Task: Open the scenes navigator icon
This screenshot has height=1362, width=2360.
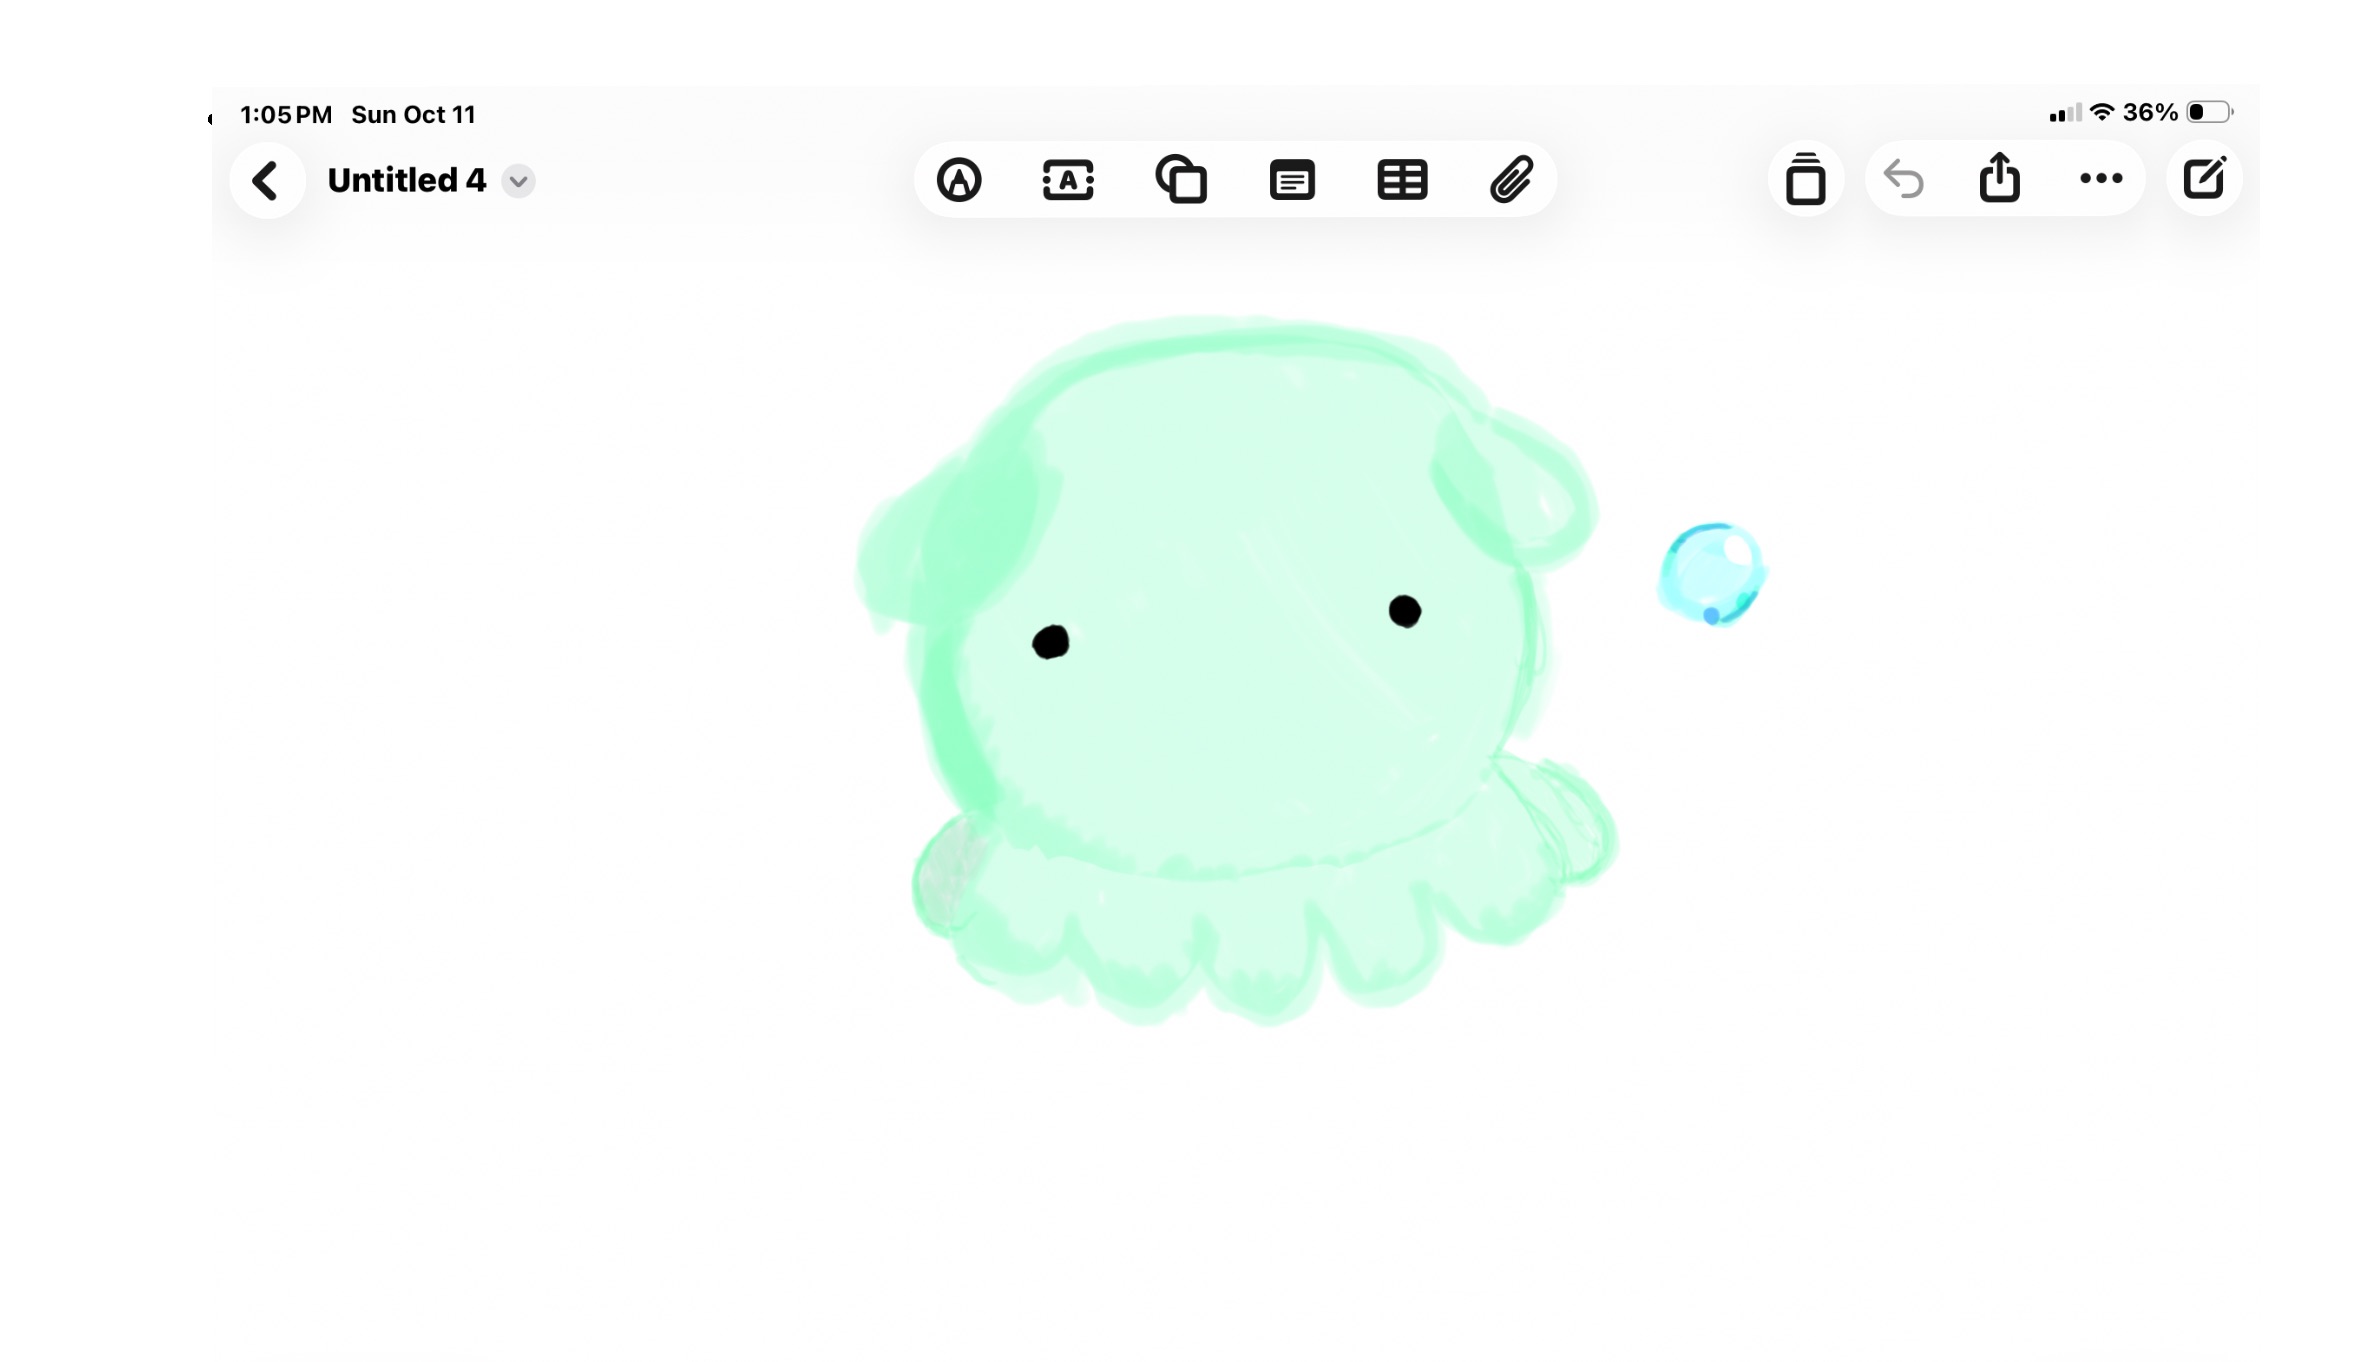Action: point(1805,179)
